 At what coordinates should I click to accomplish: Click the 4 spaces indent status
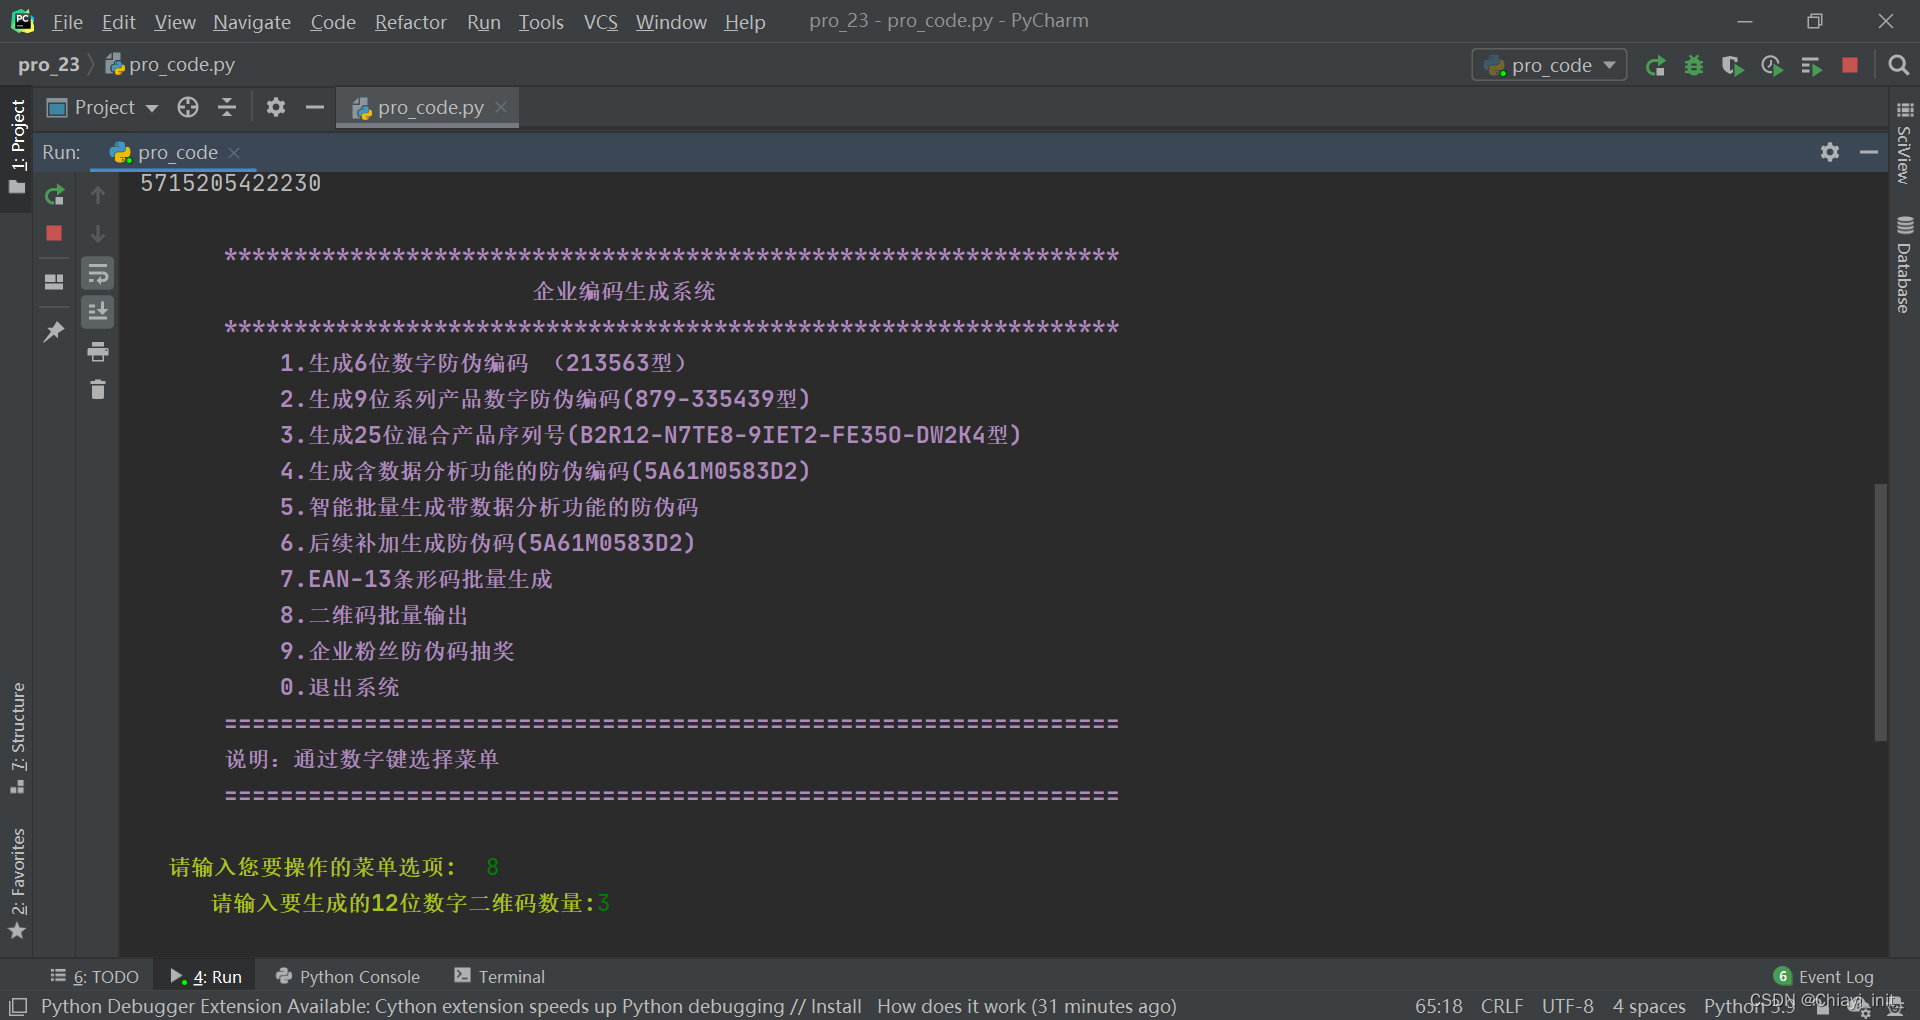(x=1649, y=1006)
